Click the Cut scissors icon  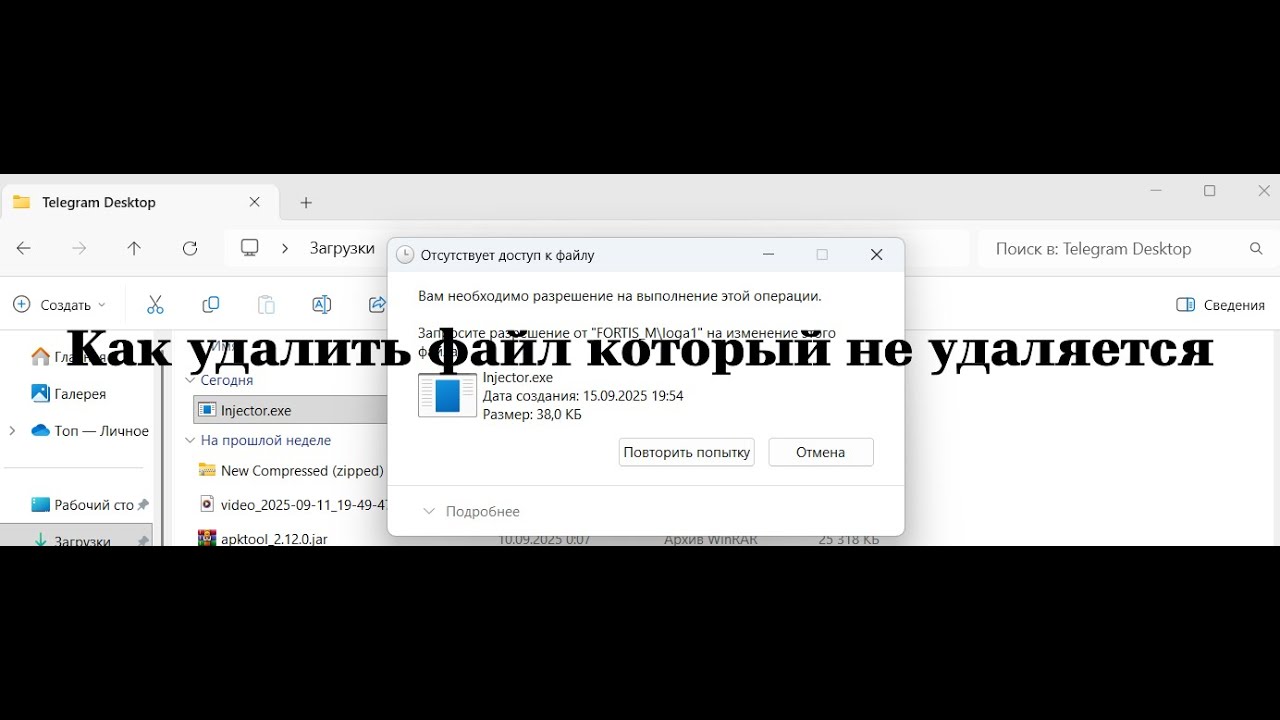pos(155,305)
